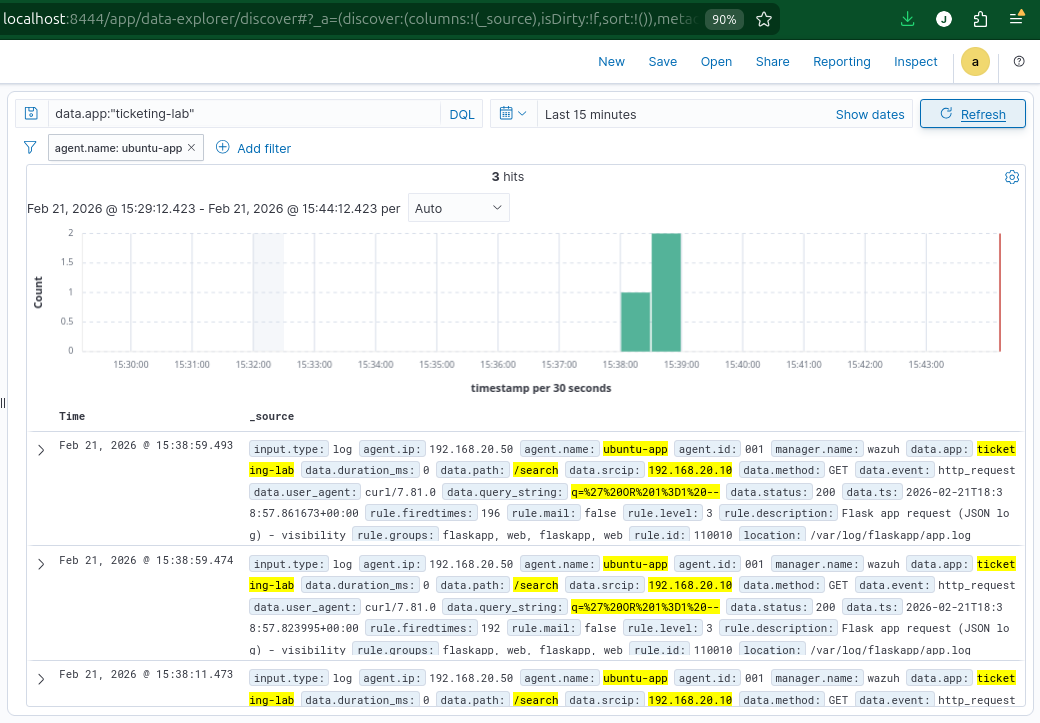1040x723 pixels.
Task: Click the bookmark star in address bar
Action: 764,19
